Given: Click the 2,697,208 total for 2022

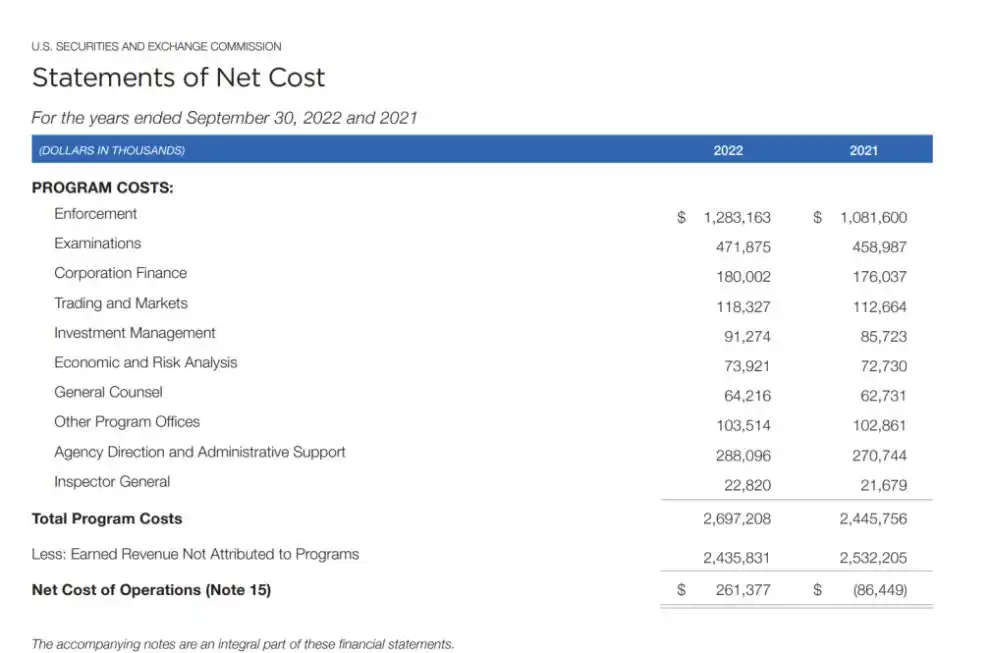Looking at the screenshot, I should [x=737, y=519].
